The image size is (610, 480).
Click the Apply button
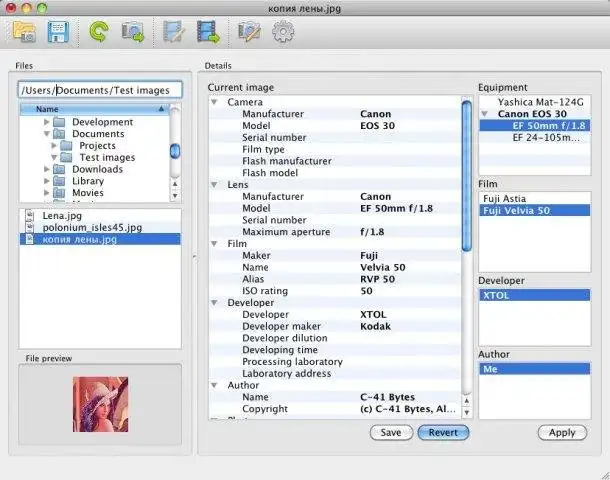(x=562, y=433)
